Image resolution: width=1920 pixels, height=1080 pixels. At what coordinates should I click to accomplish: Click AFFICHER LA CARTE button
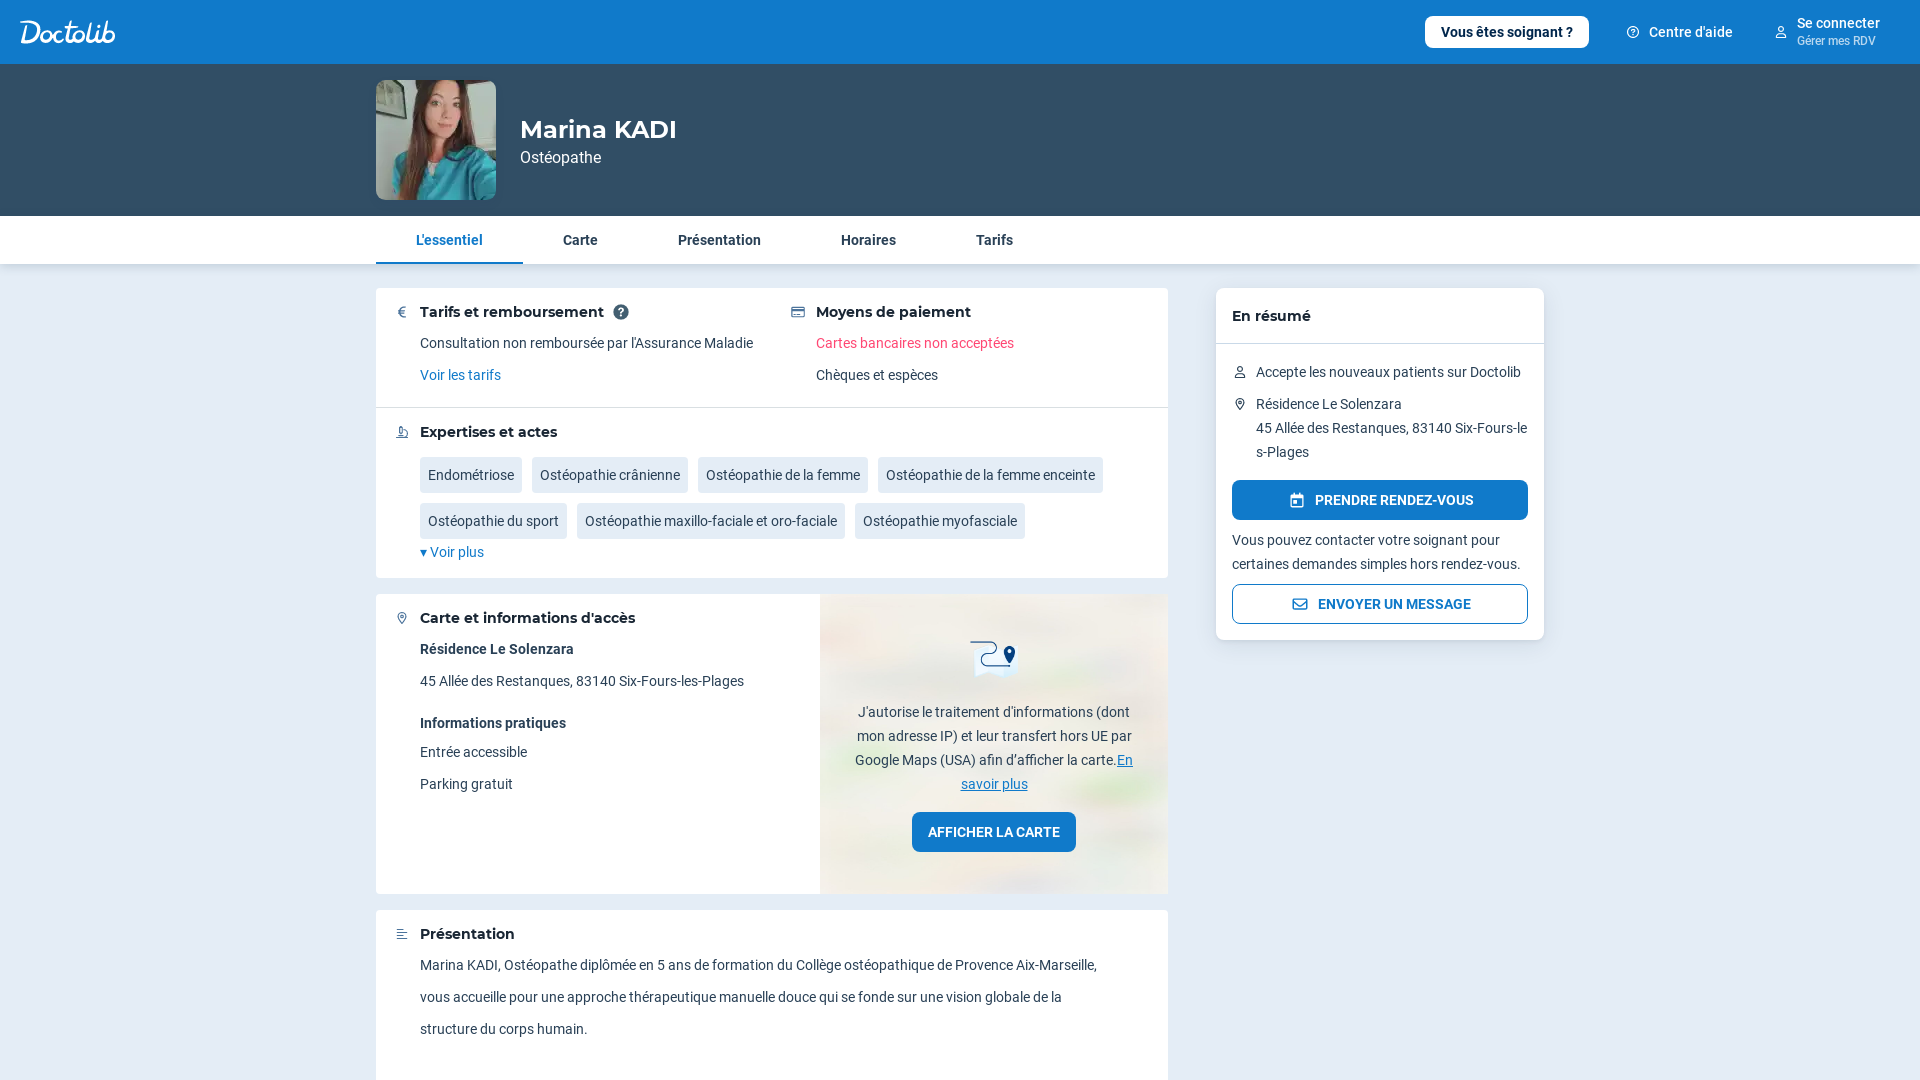[993, 832]
